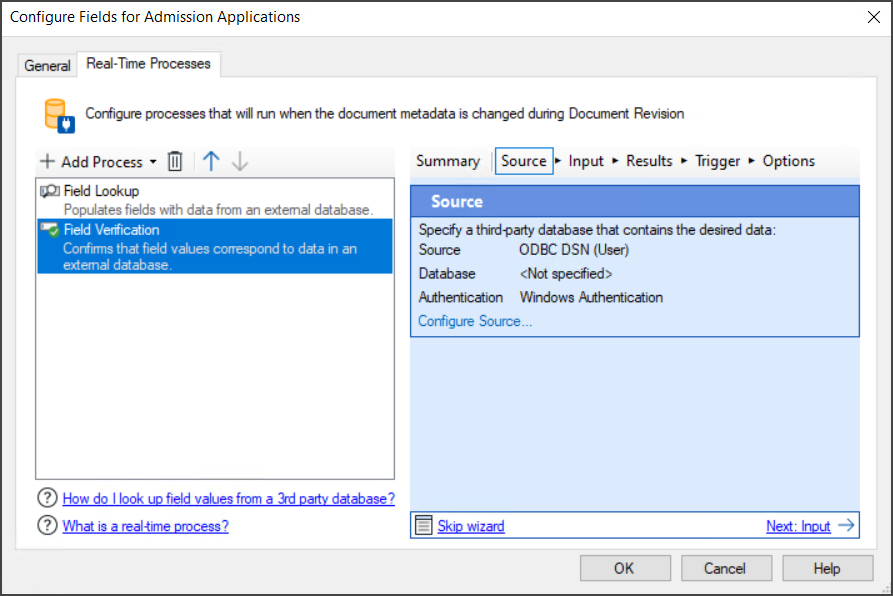Select Summary in the wizard steps

point(448,160)
